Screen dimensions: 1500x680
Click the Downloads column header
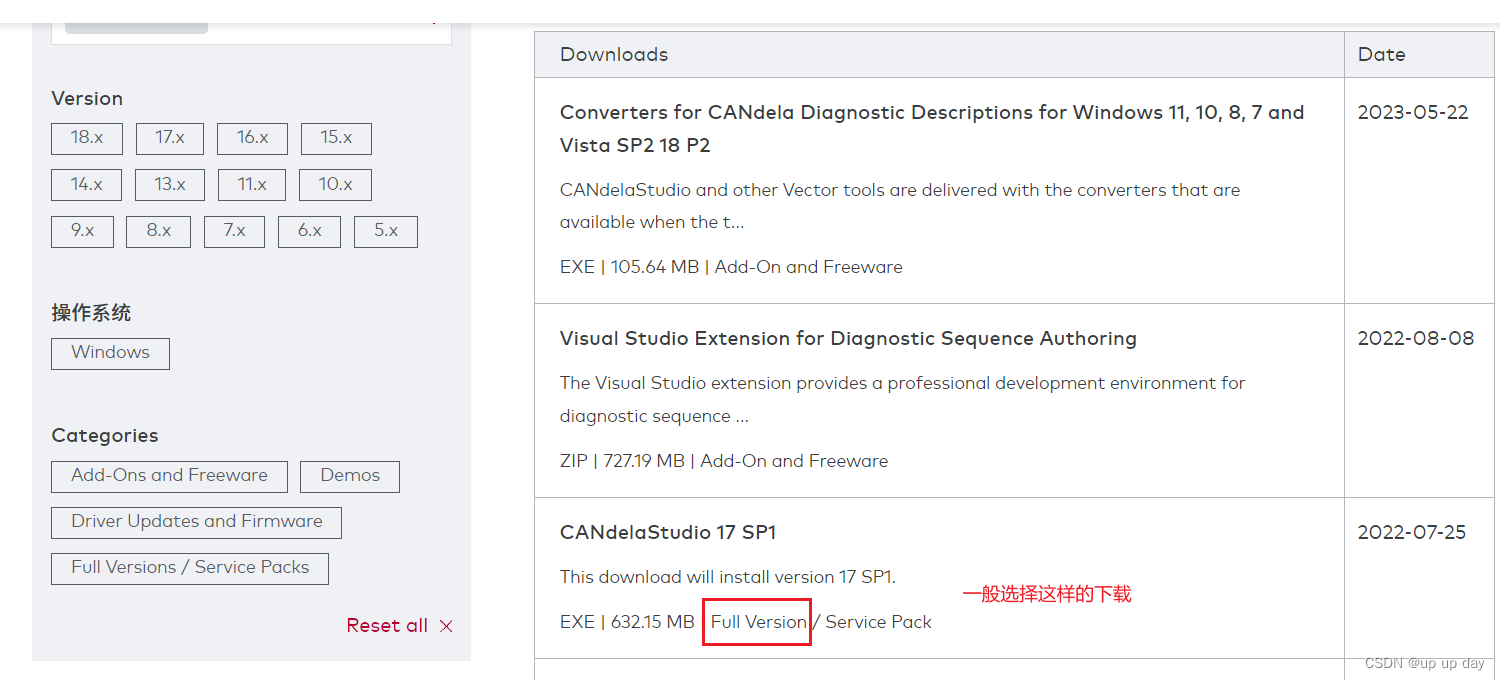[614, 55]
